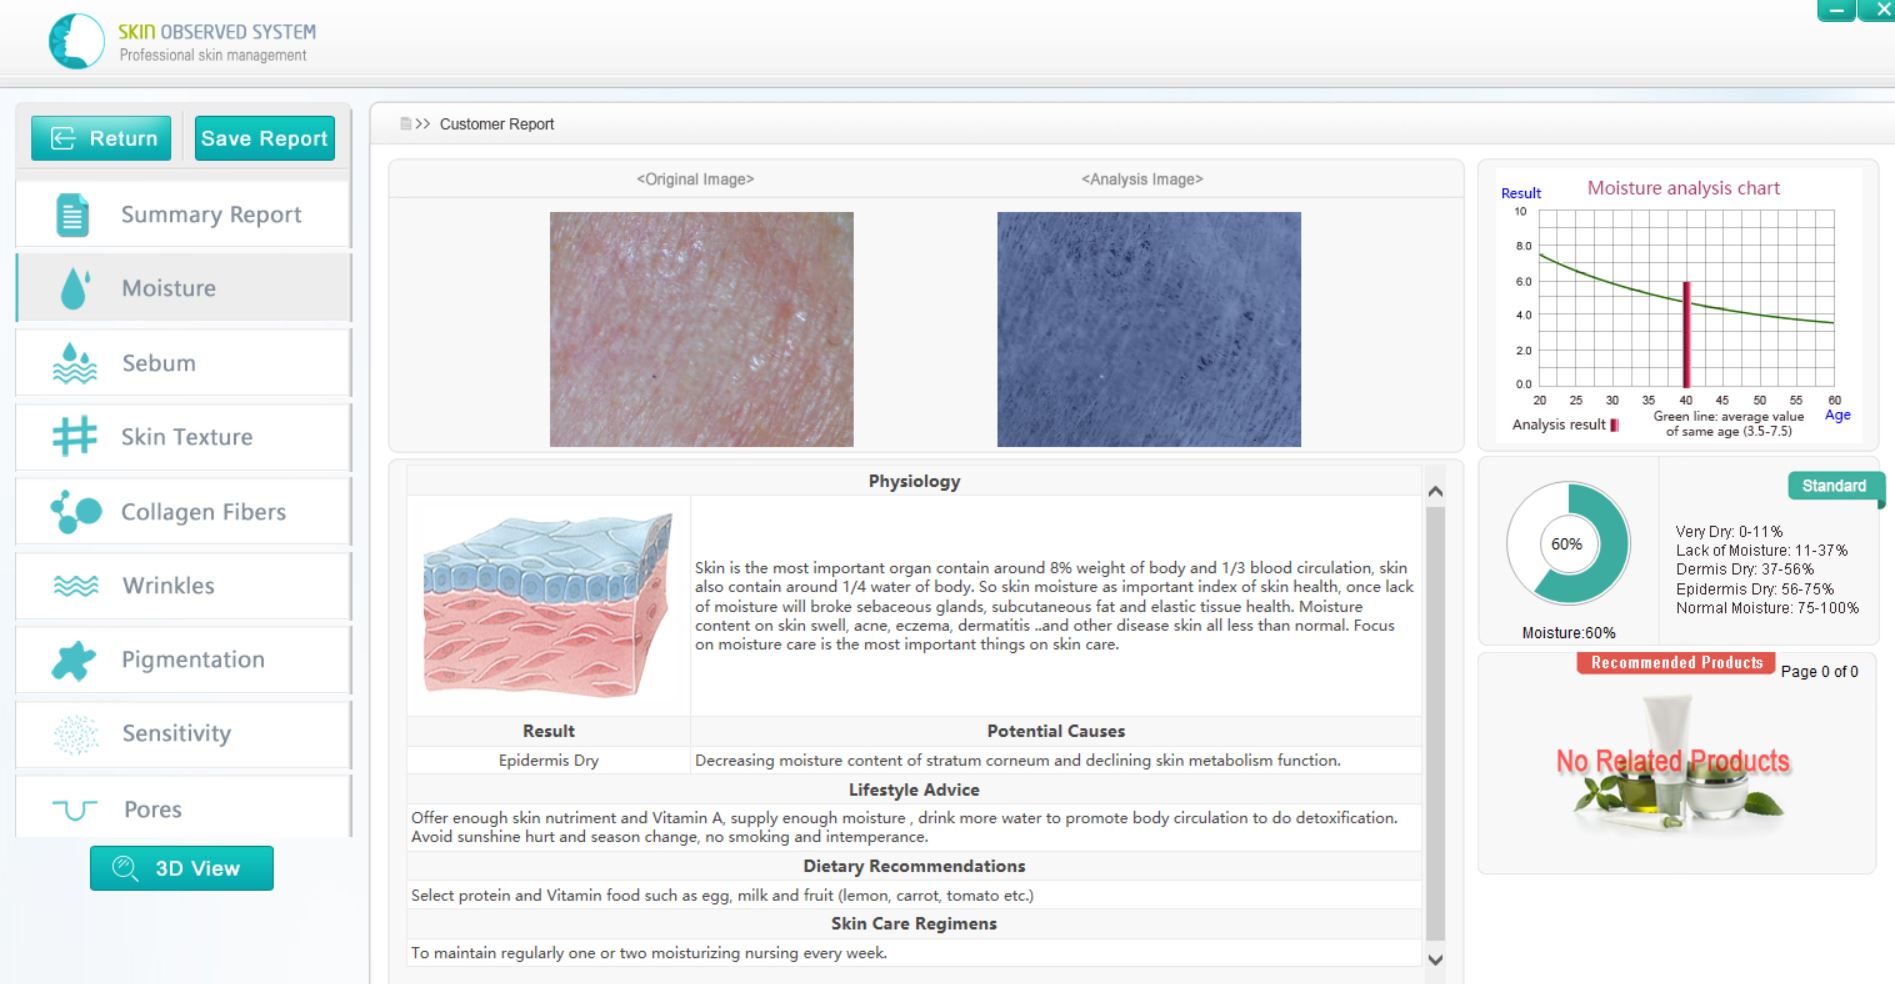Click the 60% moisture donut gauge

1567,544
